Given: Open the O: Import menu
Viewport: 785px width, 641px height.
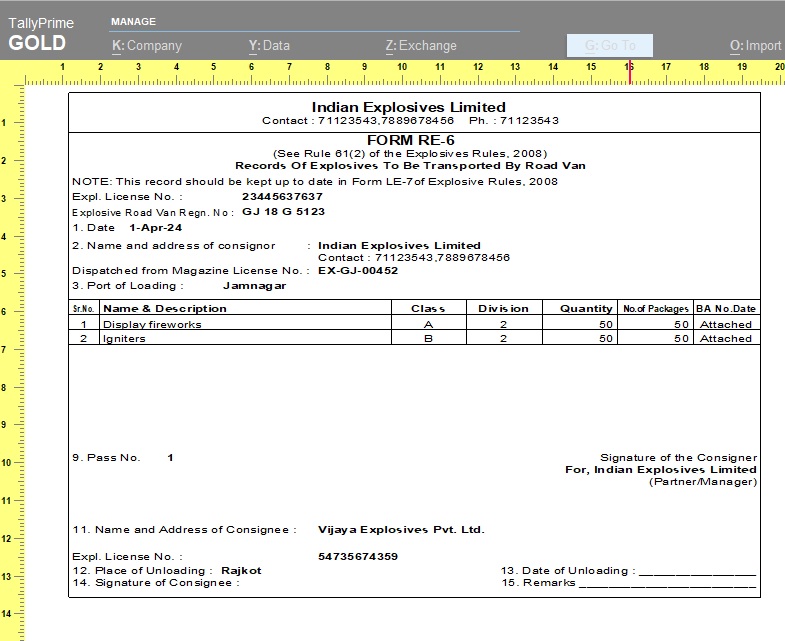Looking at the screenshot, I should (x=756, y=45).
